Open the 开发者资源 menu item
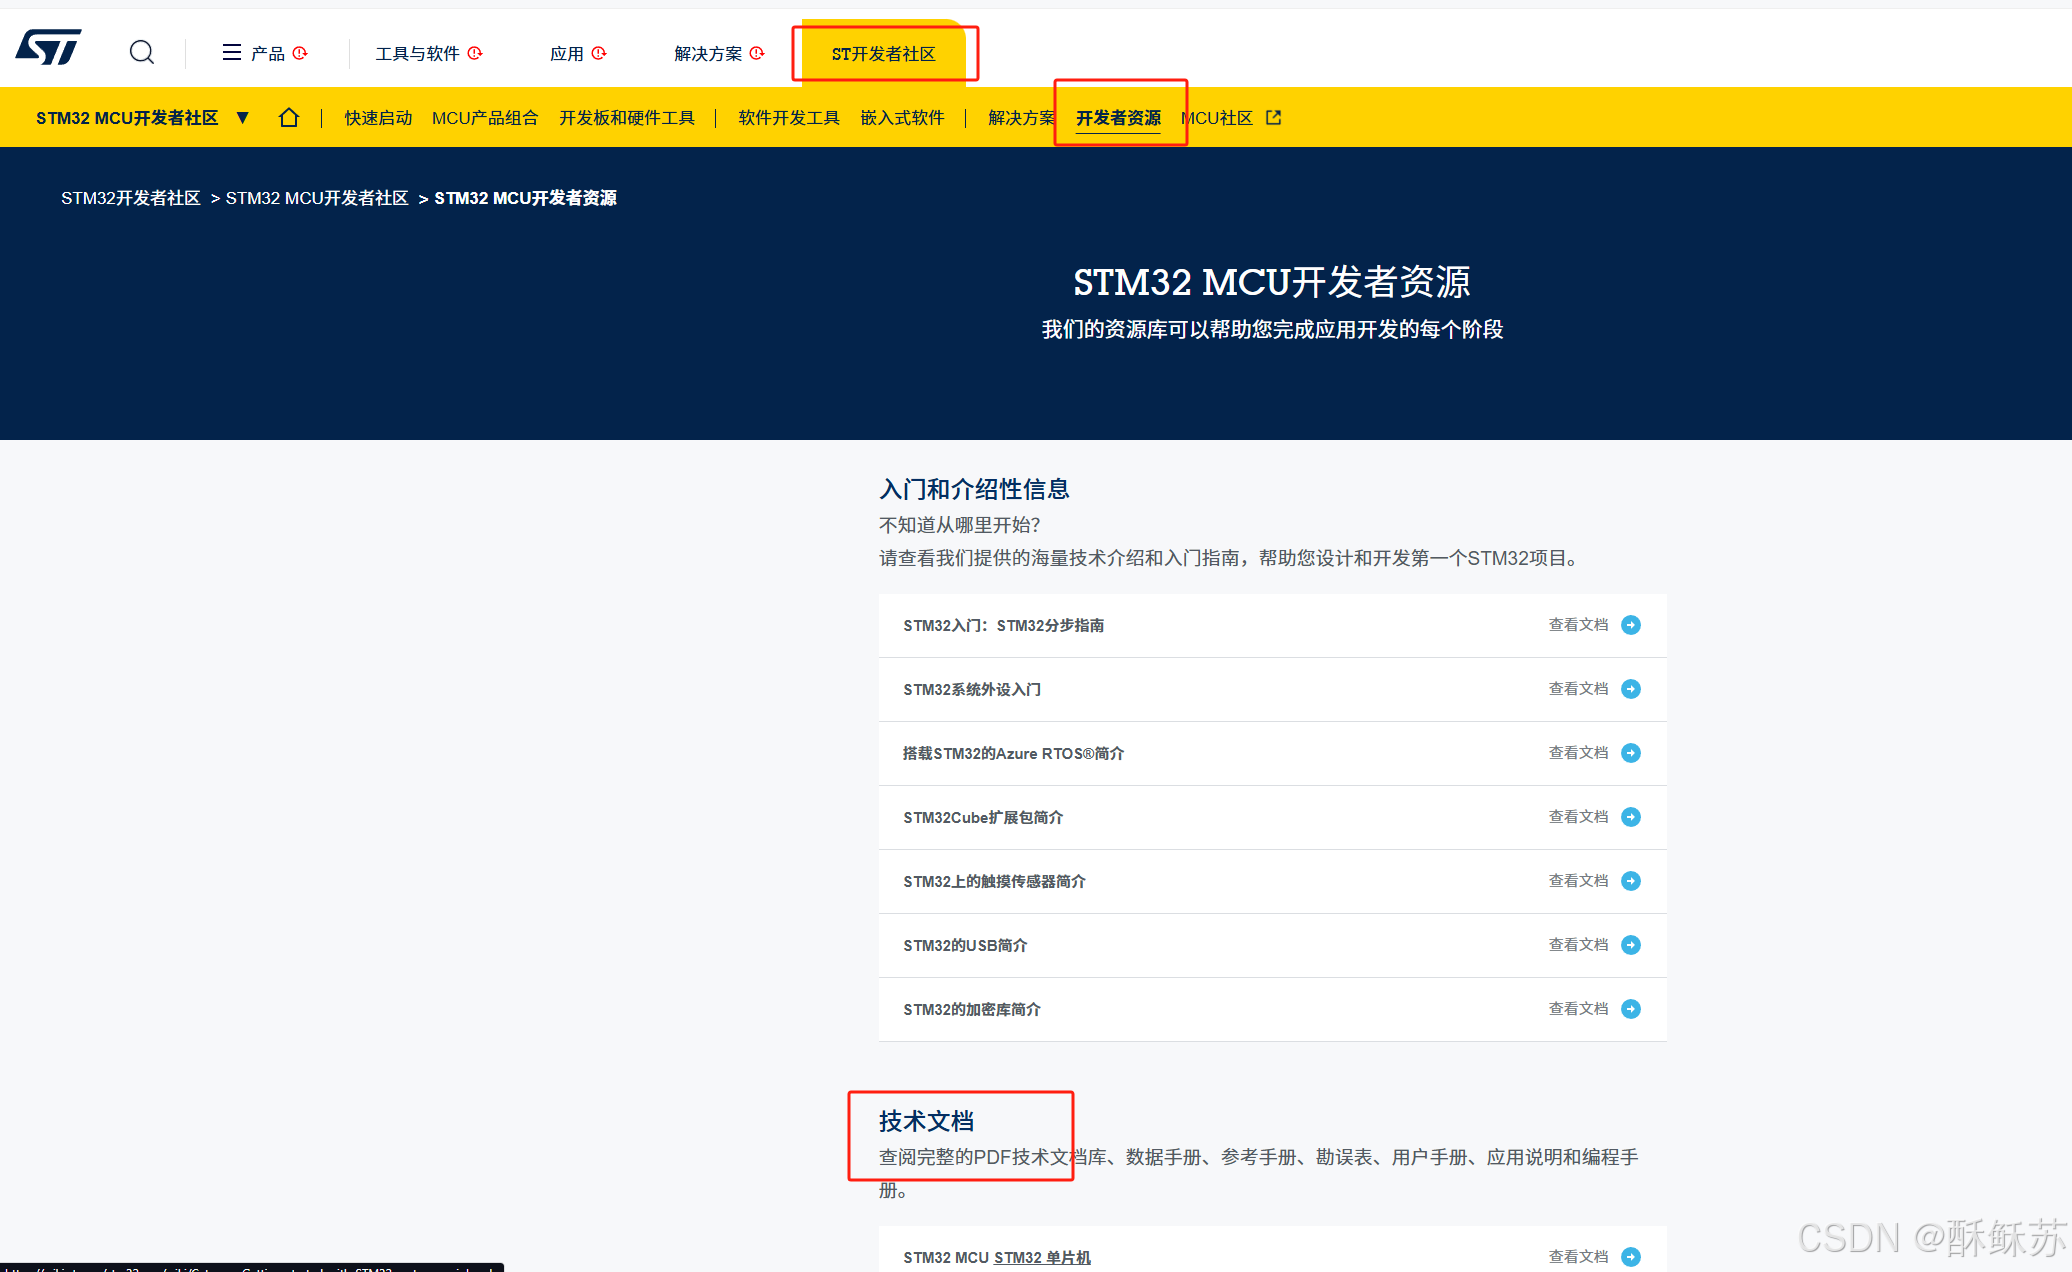This screenshot has height=1272, width=2072. pos(1118,118)
